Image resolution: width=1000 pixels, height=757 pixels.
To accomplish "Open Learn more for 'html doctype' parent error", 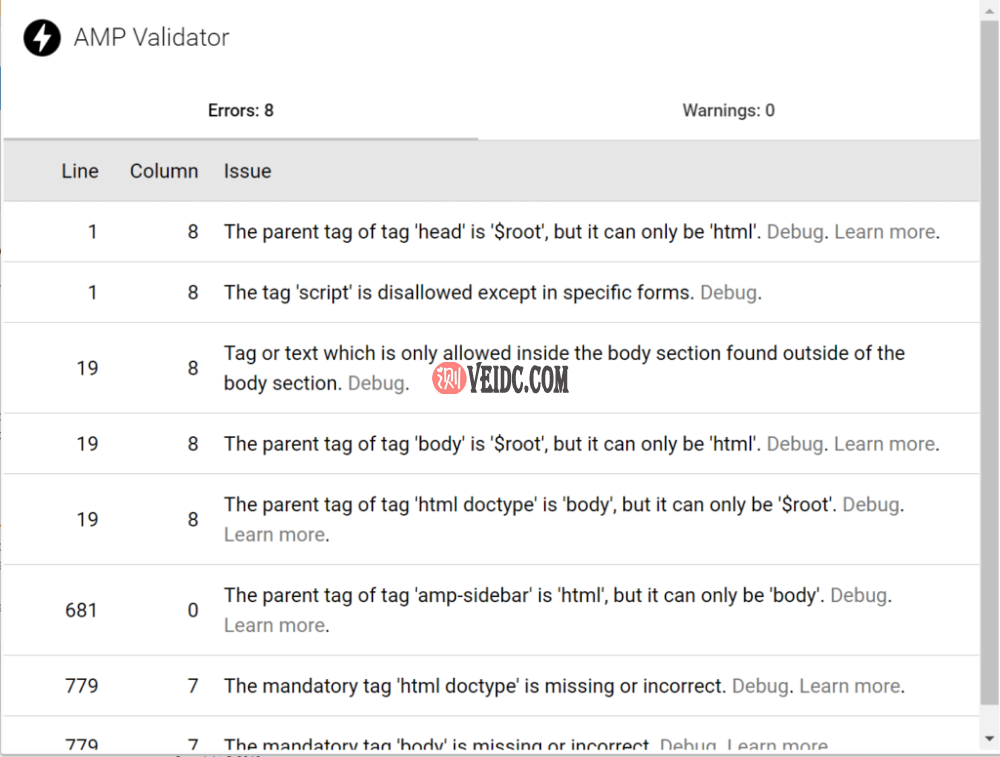I will (273, 535).
